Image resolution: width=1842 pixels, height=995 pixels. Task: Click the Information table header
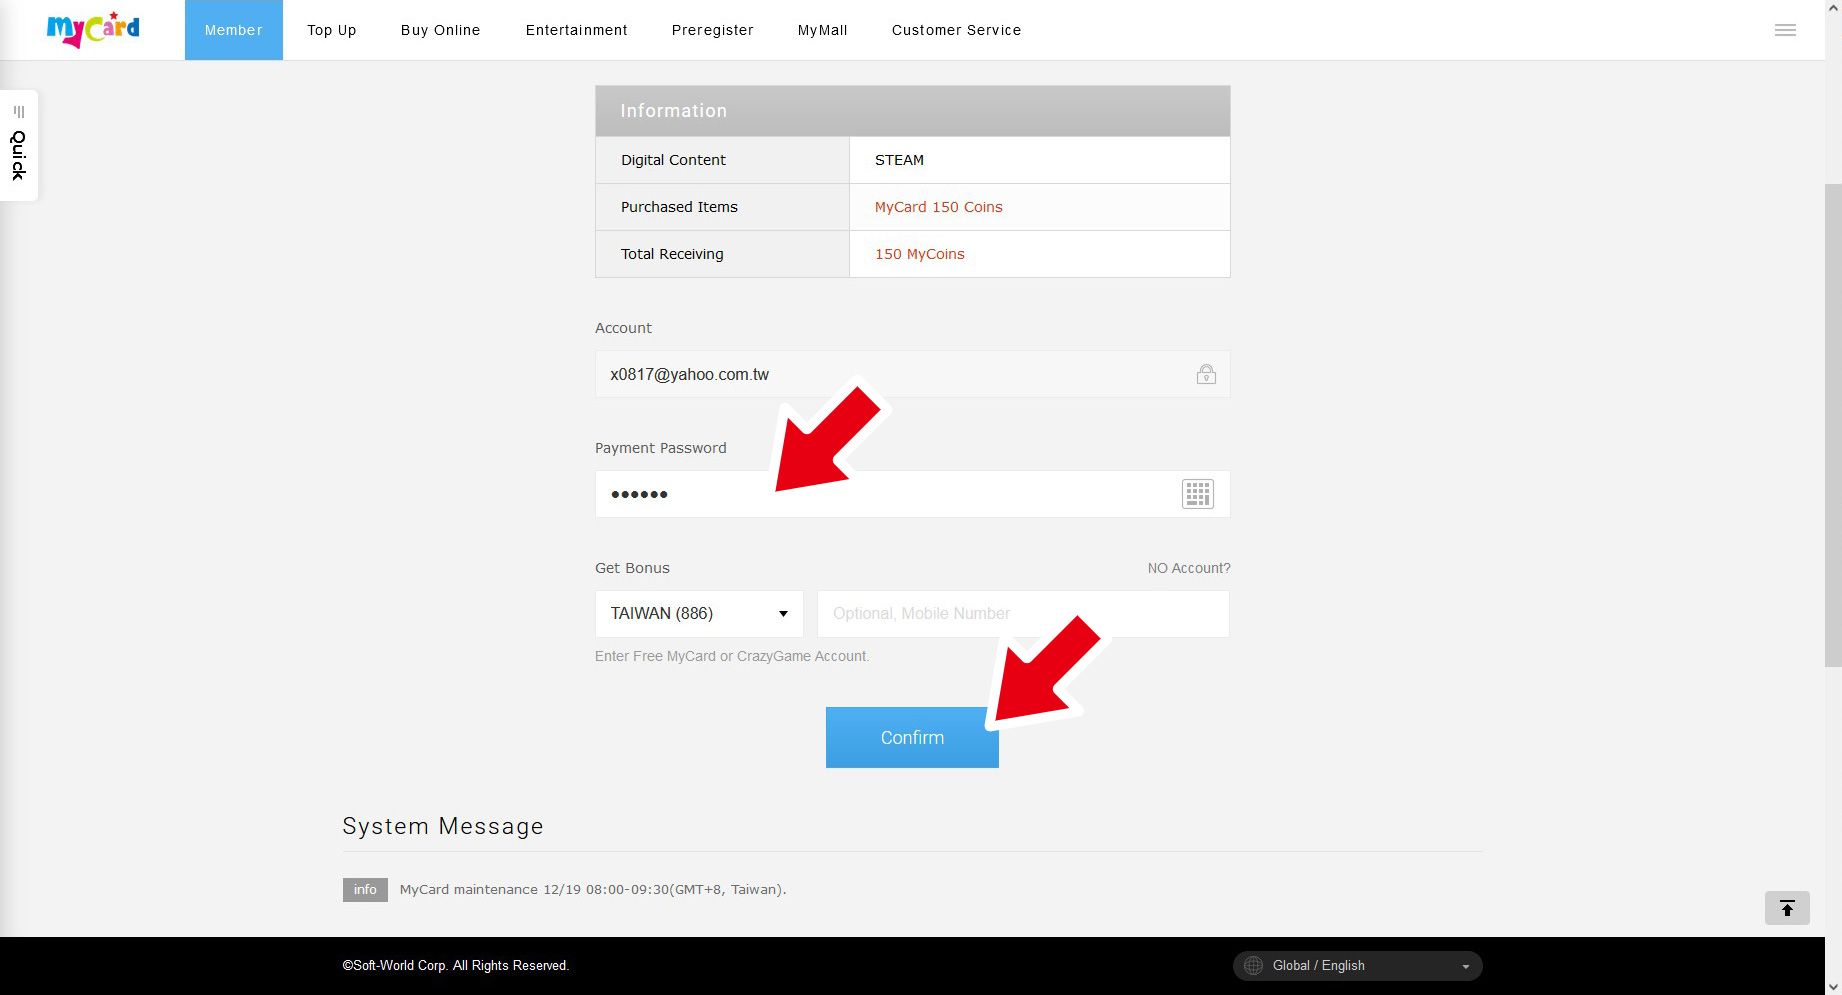coord(912,111)
